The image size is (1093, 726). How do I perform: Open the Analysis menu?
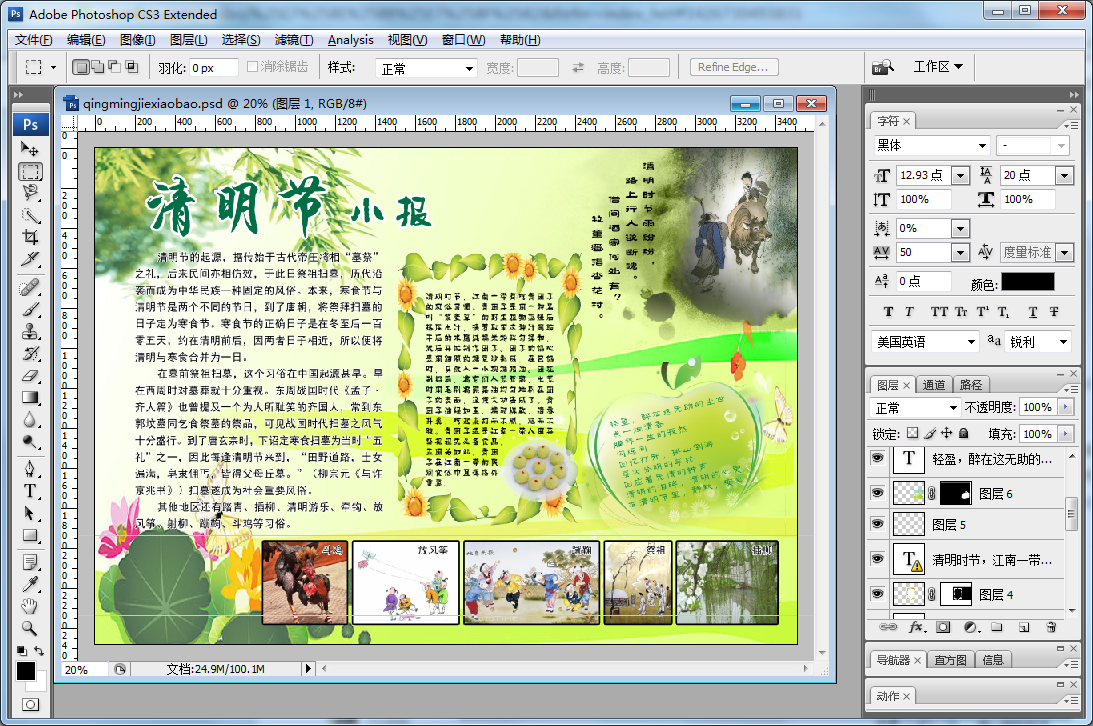point(351,40)
